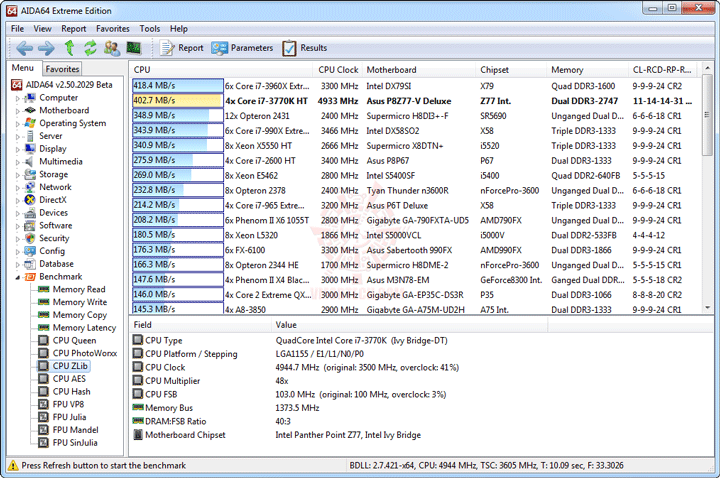Screen dimensions: 720x478
Task: Expand the Software tree node
Action: (x=17, y=226)
